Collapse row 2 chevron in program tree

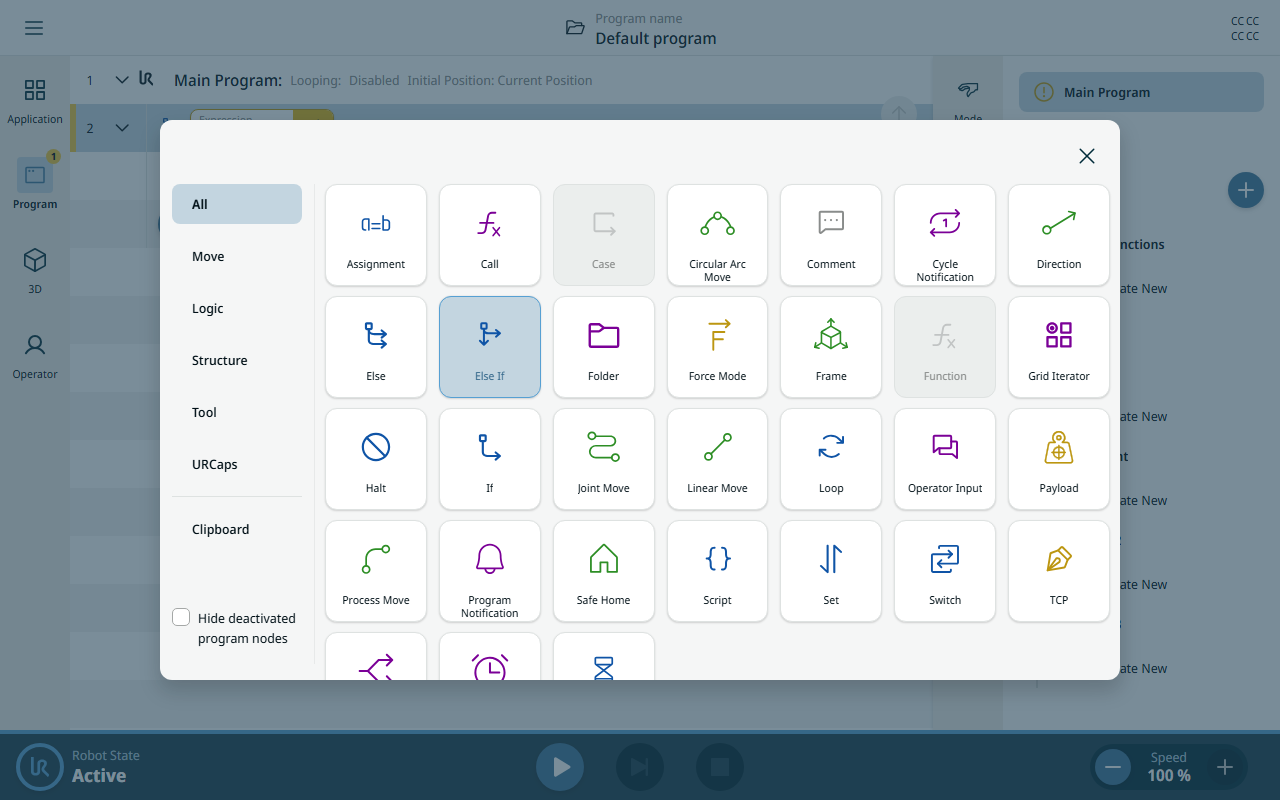(122, 128)
